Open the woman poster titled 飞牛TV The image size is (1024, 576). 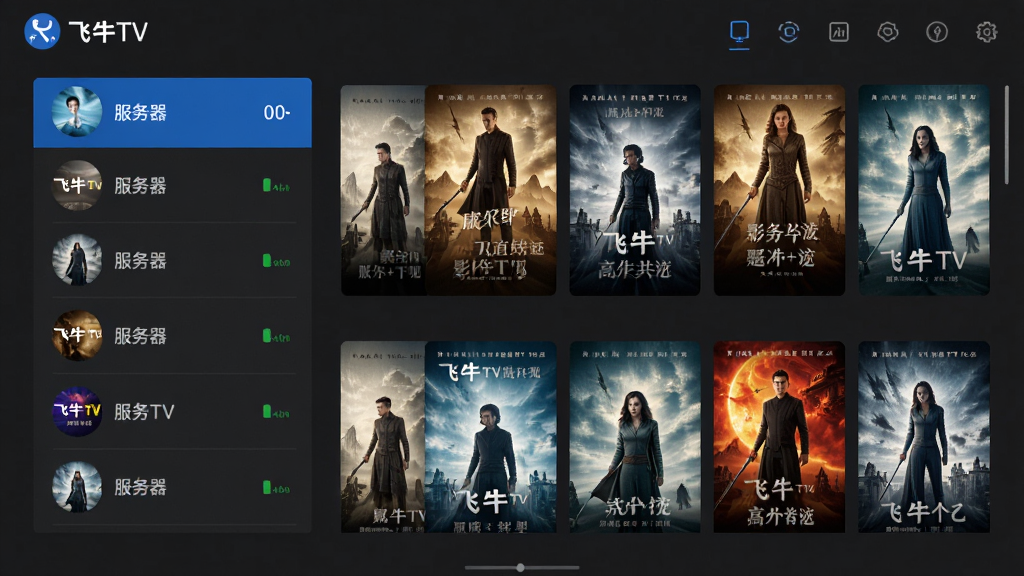(x=924, y=190)
